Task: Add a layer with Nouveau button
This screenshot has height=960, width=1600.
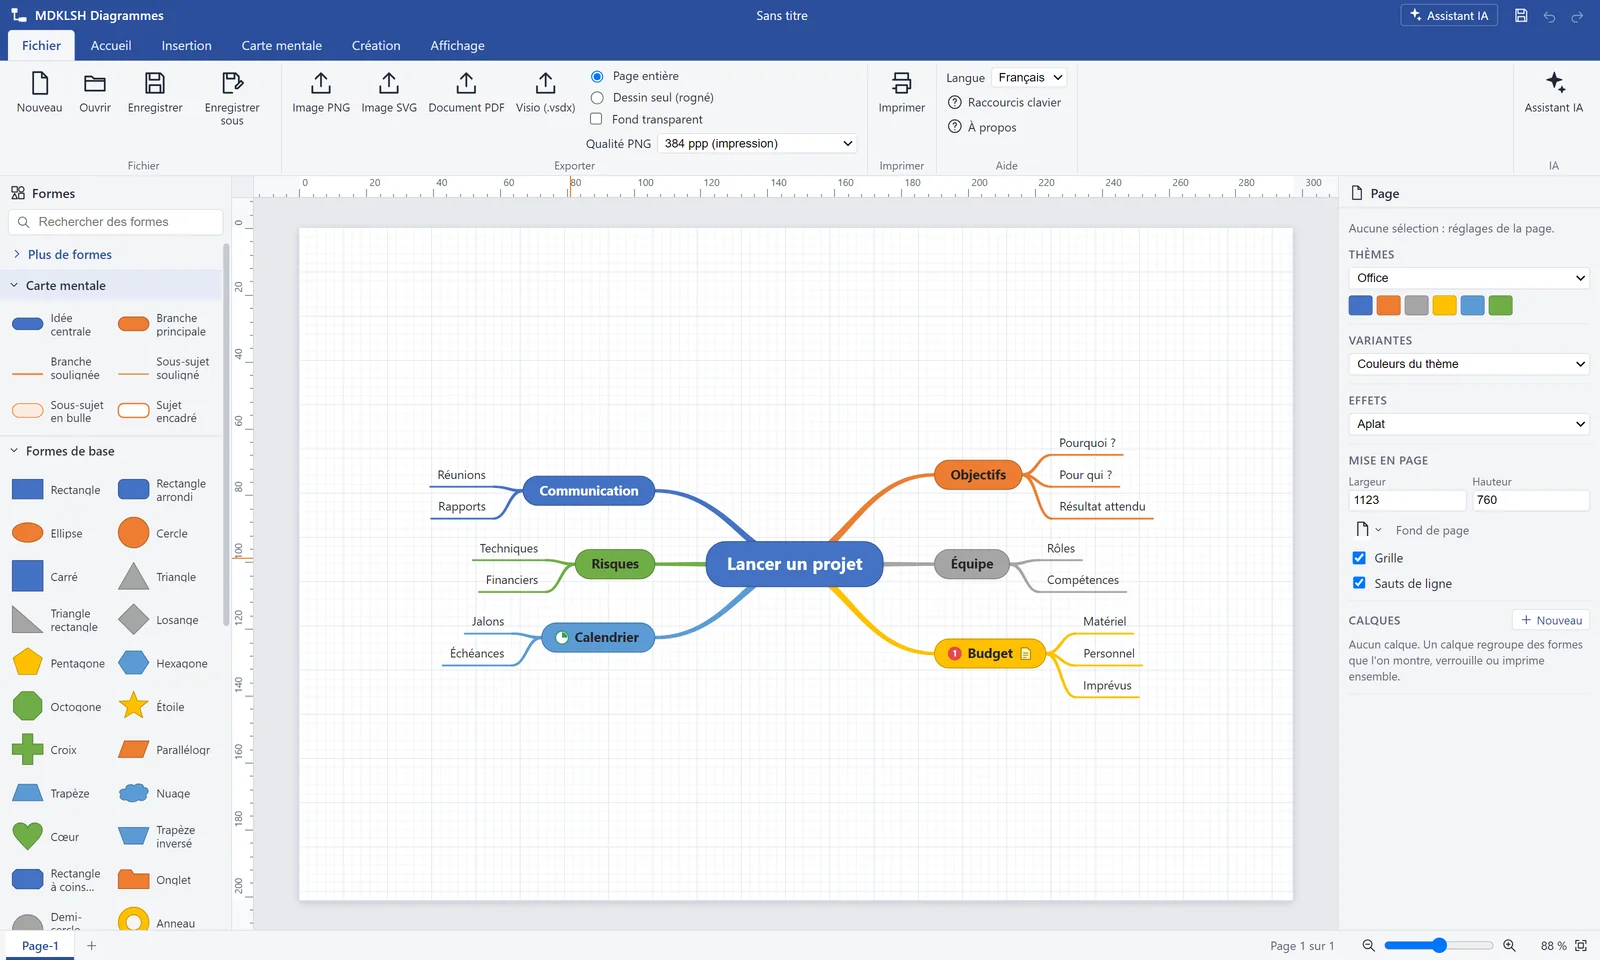Action: click(1551, 620)
